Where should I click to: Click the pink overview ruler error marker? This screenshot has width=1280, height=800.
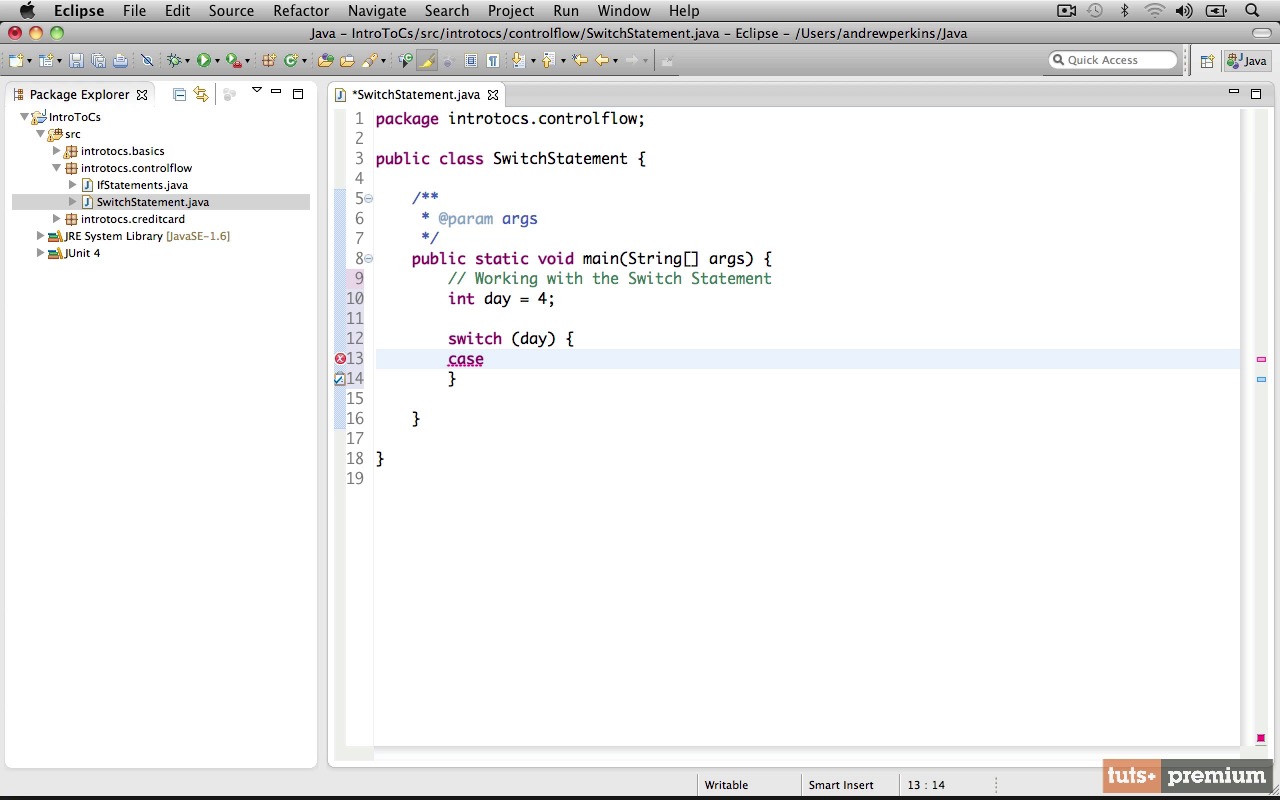point(1261,359)
